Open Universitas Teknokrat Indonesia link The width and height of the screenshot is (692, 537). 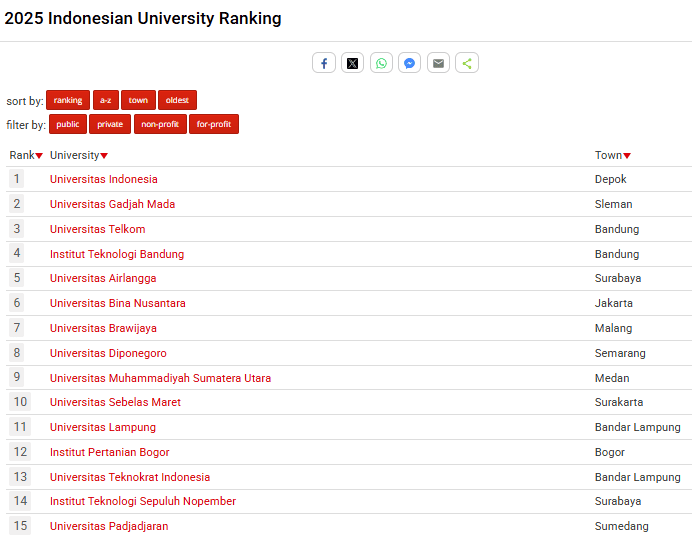(130, 477)
